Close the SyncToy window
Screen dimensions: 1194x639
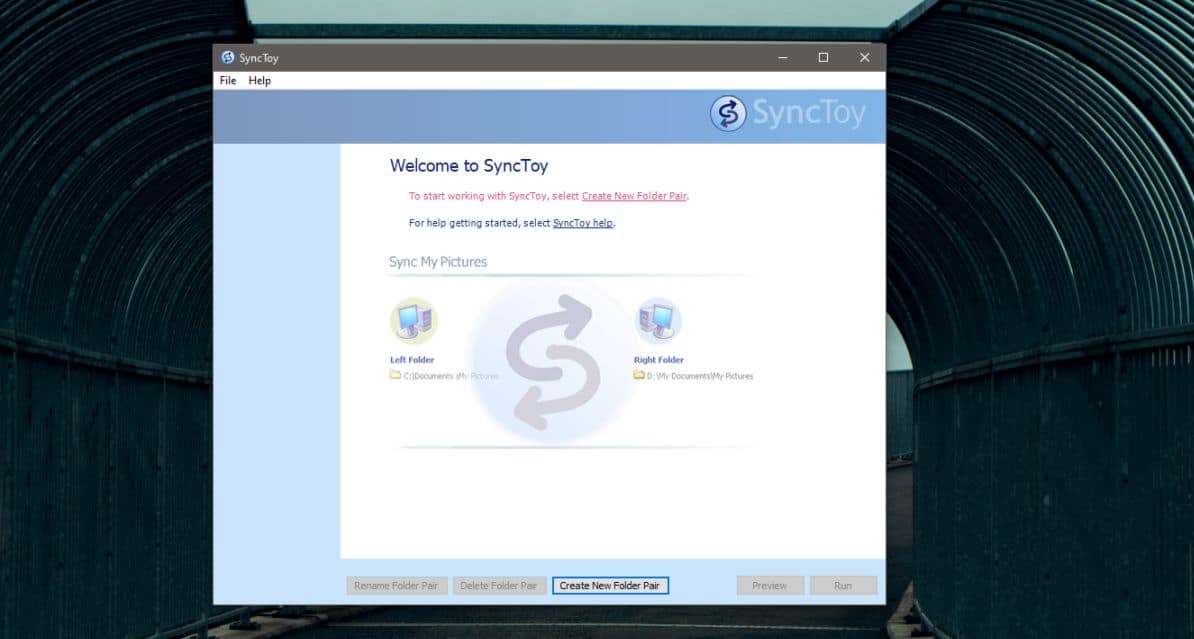(x=864, y=57)
